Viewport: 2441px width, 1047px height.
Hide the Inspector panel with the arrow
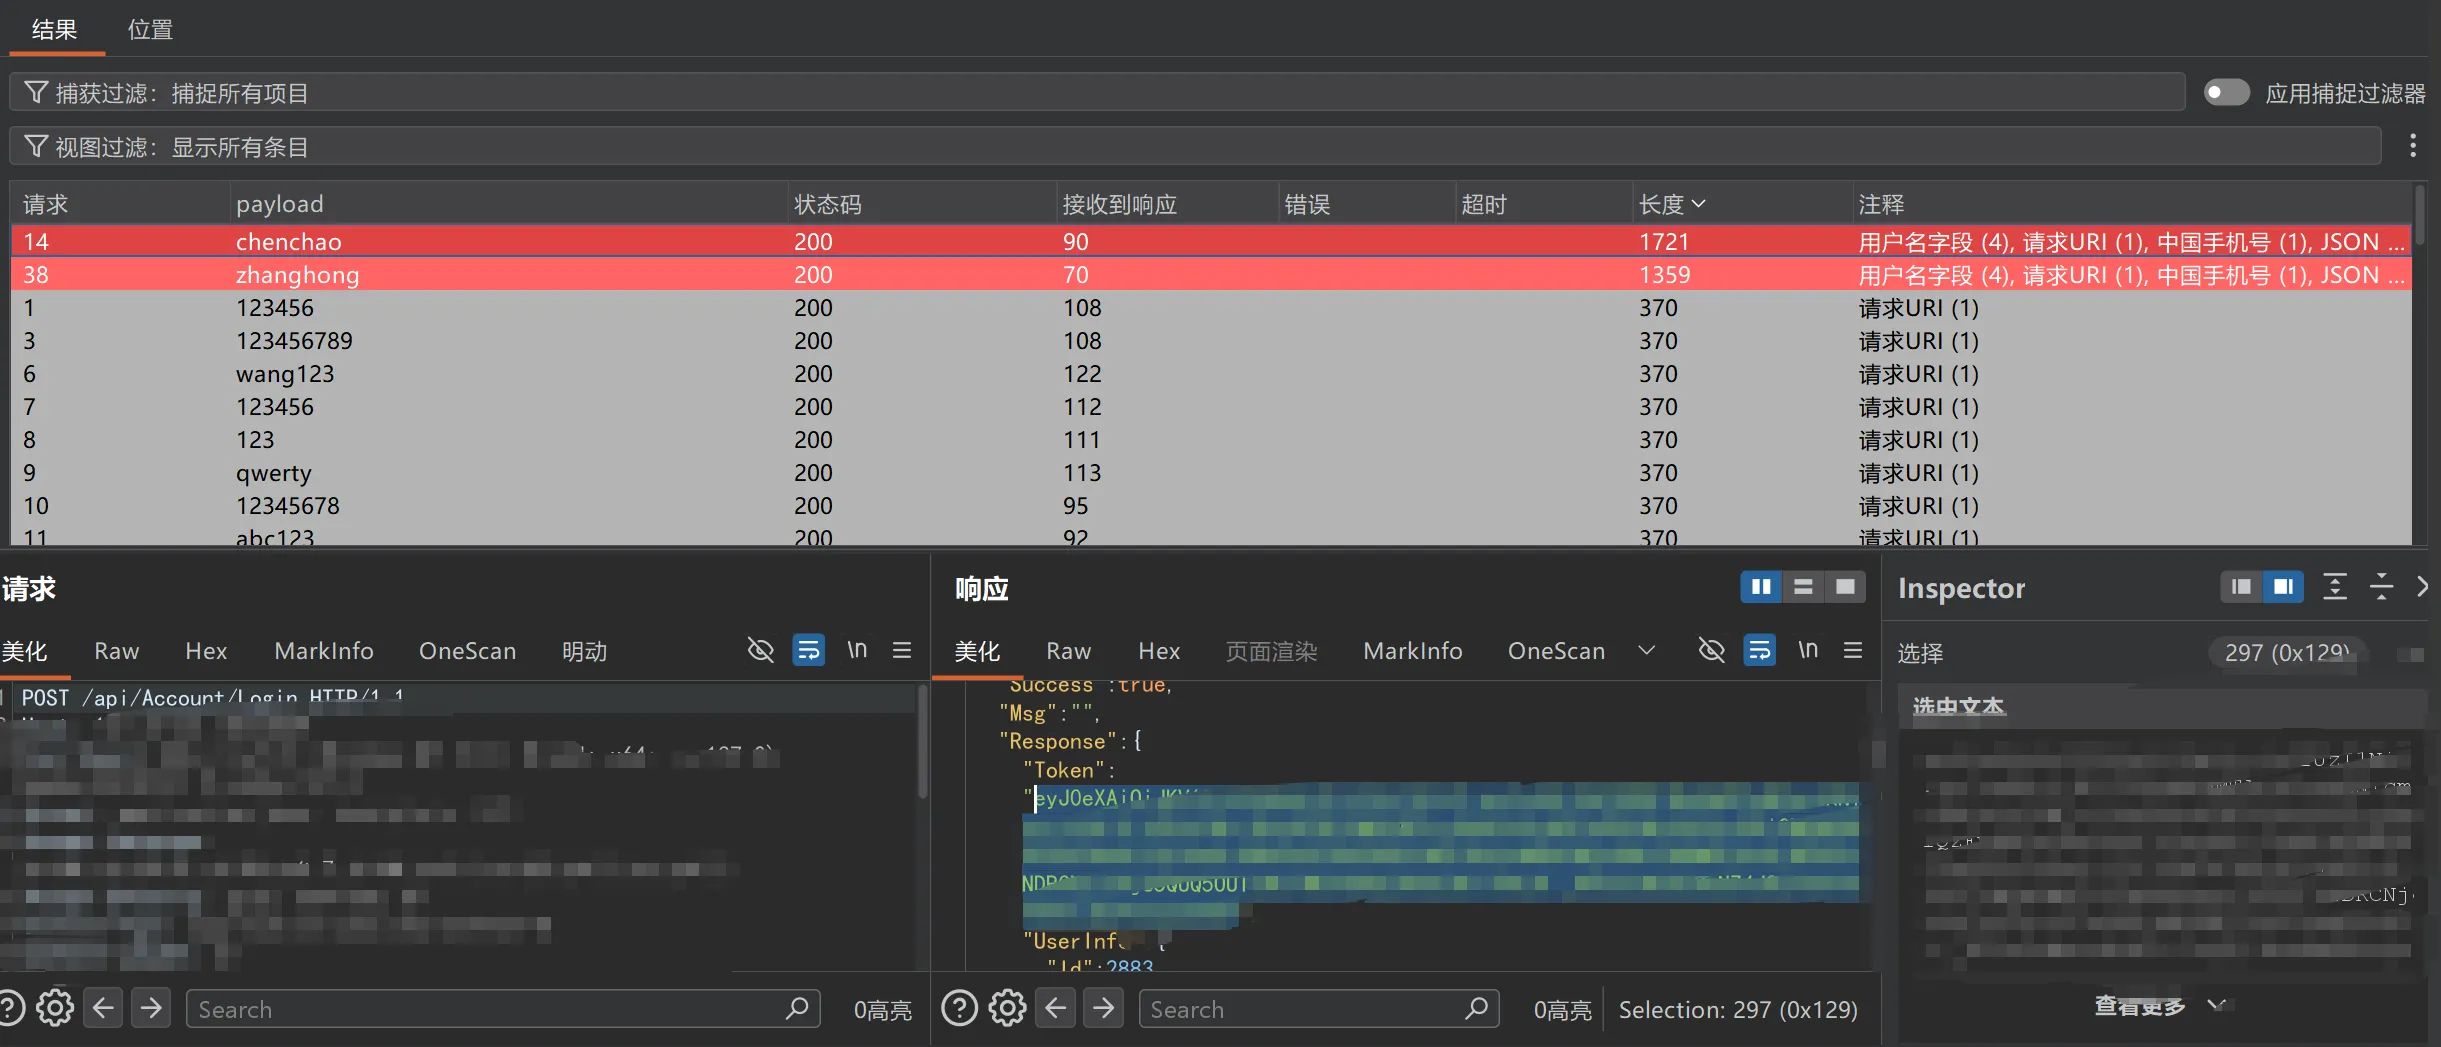[x=2422, y=587]
